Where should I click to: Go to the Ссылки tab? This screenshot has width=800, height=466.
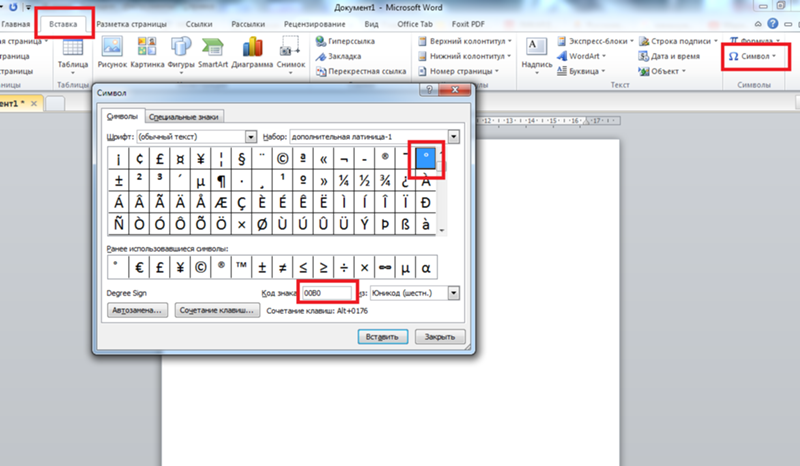click(x=199, y=24)
